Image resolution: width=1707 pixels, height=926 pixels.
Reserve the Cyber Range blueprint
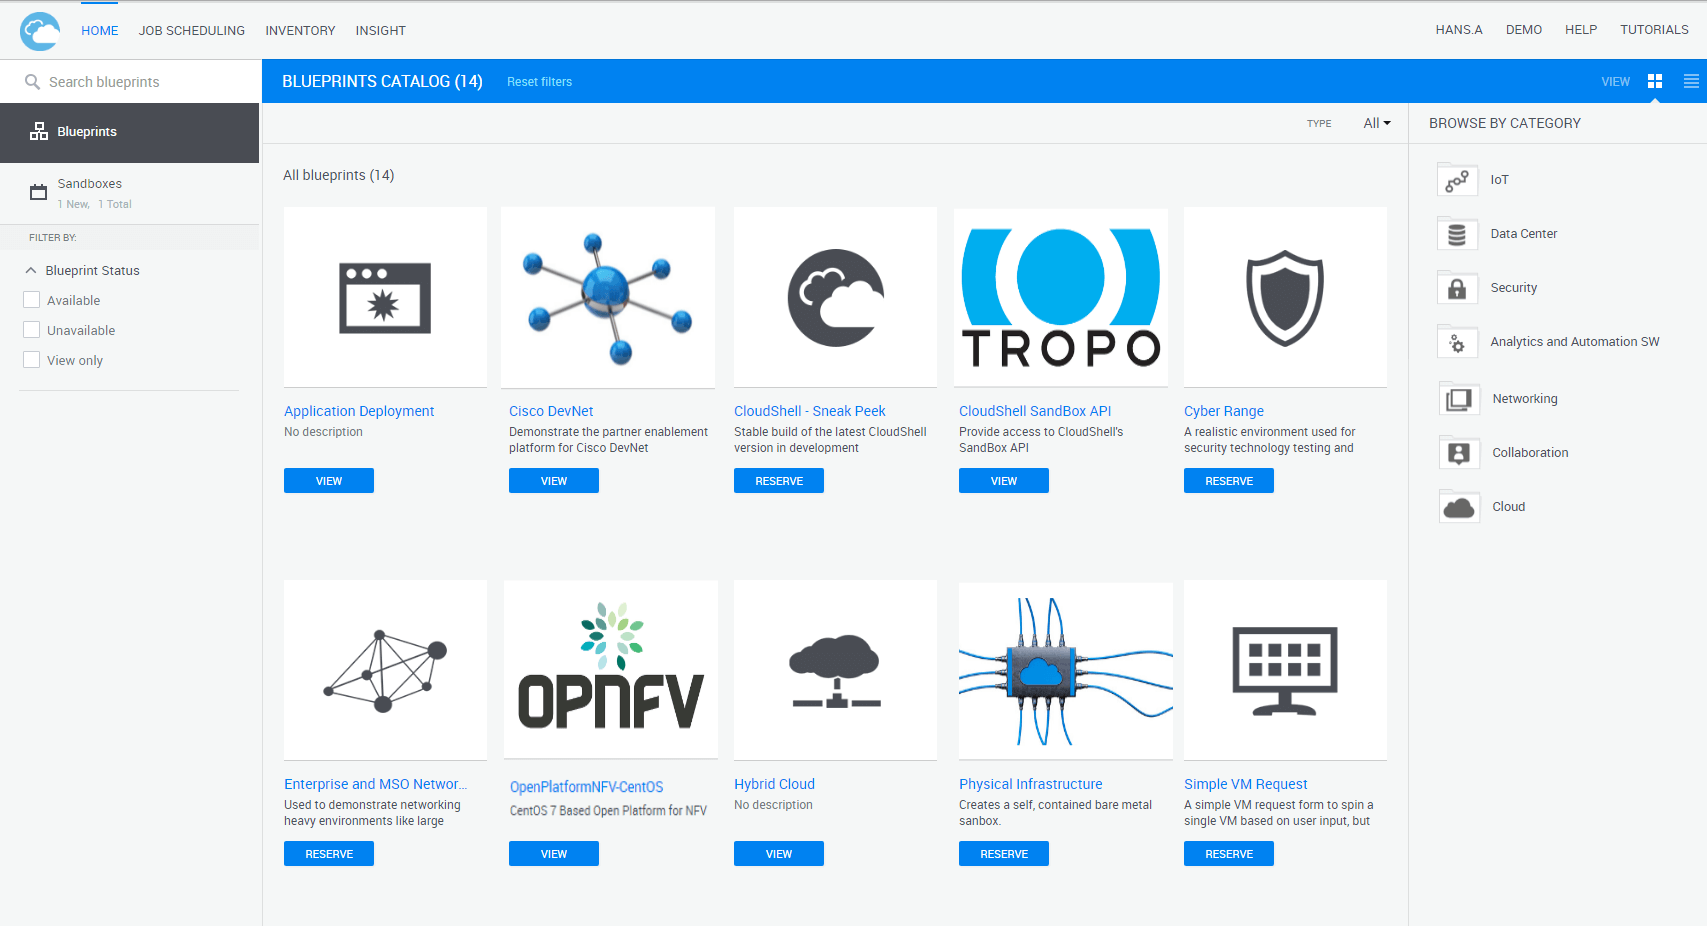point(1229,481)
